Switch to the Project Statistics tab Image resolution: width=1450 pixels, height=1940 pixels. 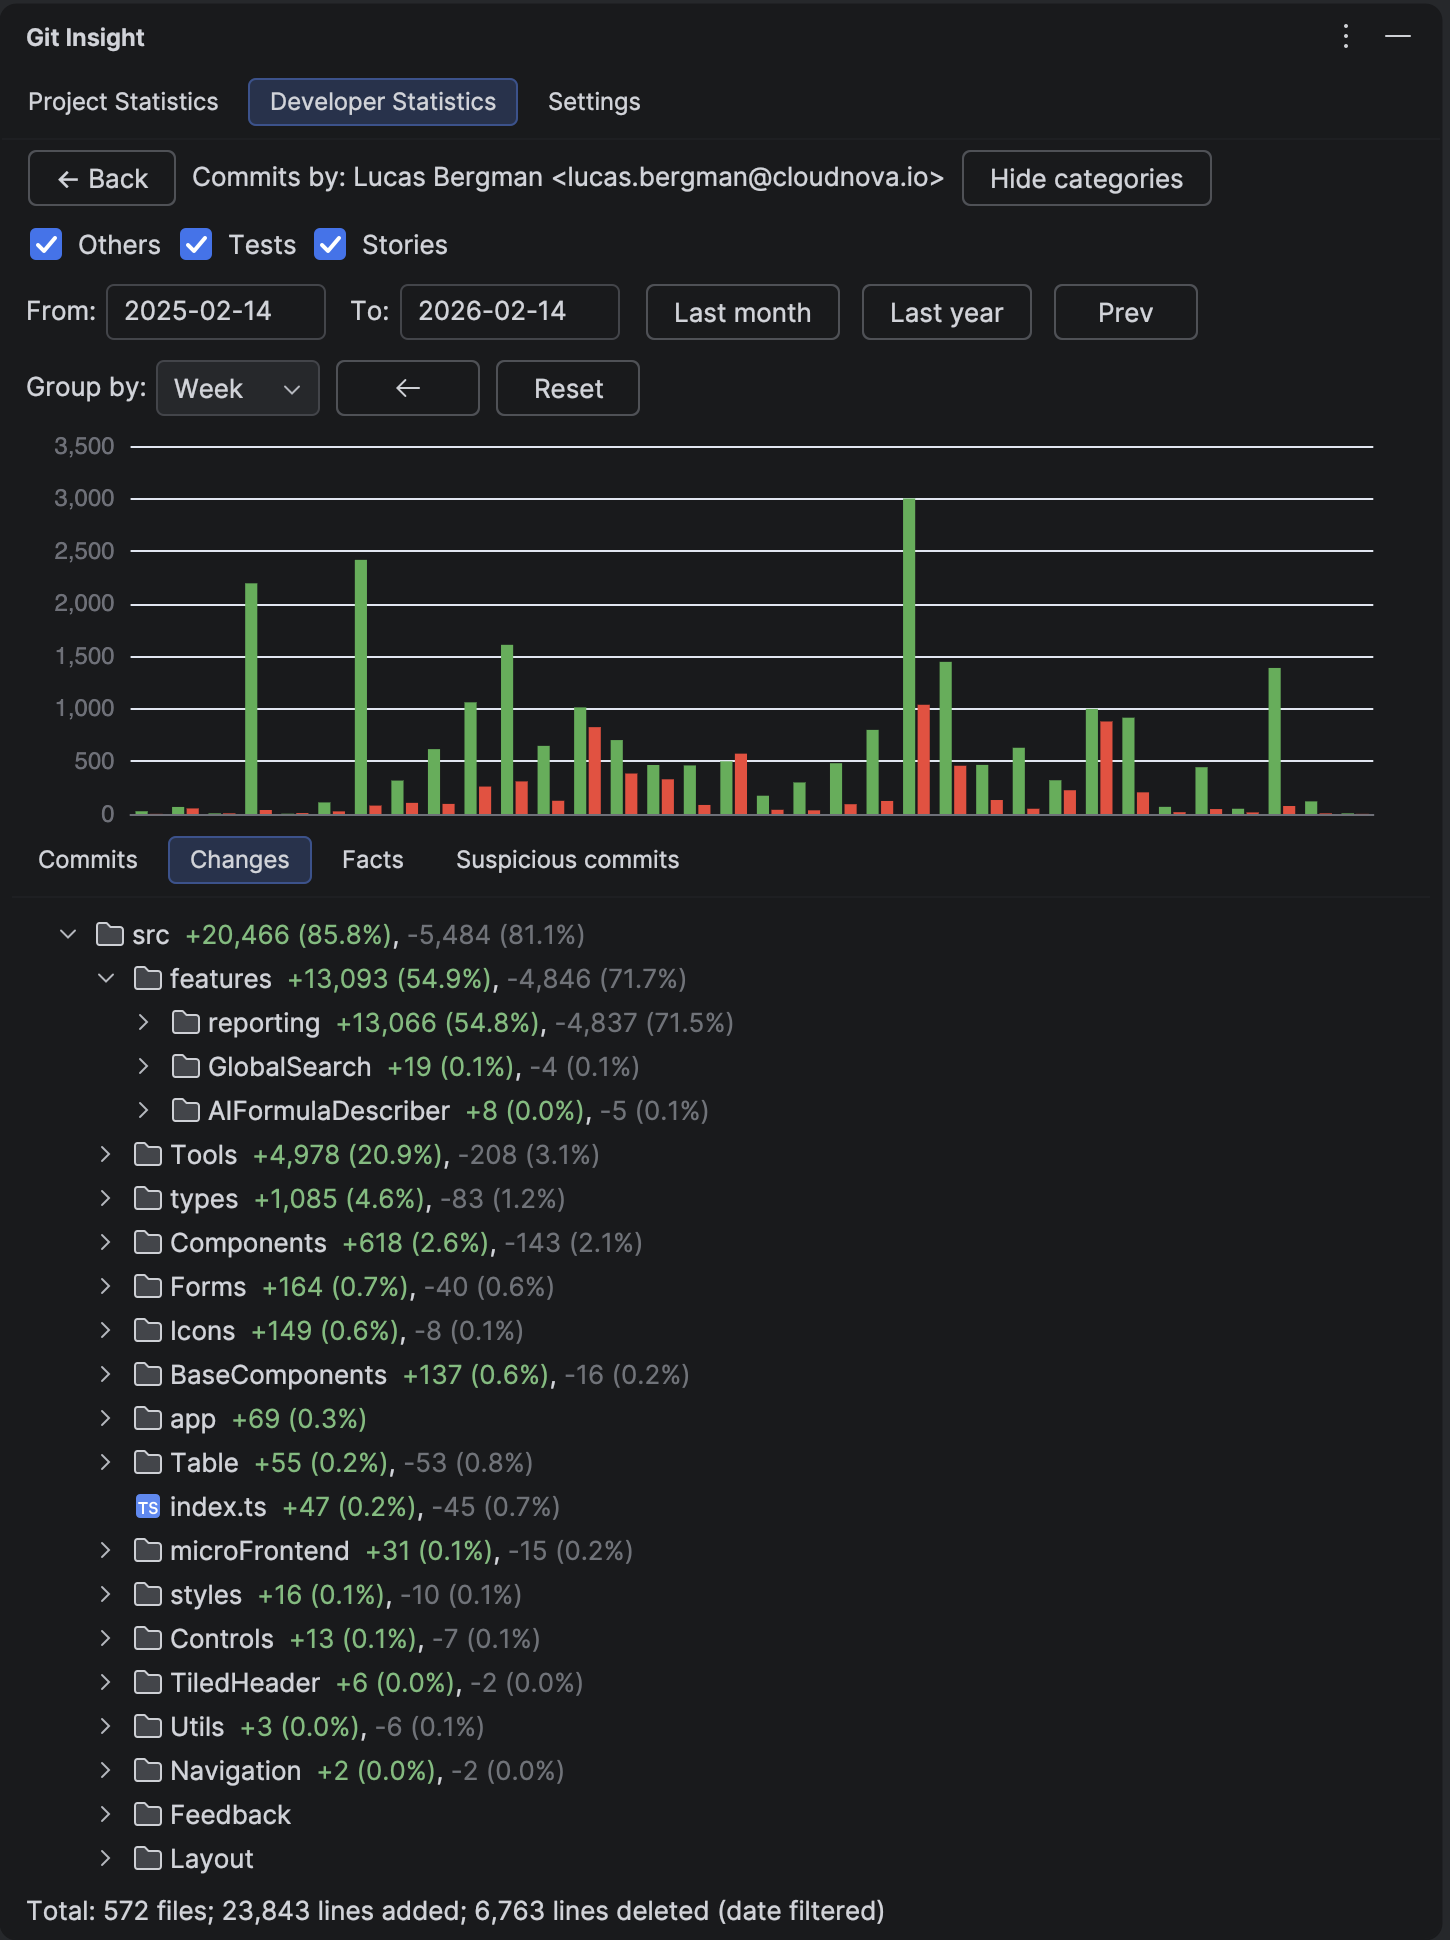(x=123, y=102)
